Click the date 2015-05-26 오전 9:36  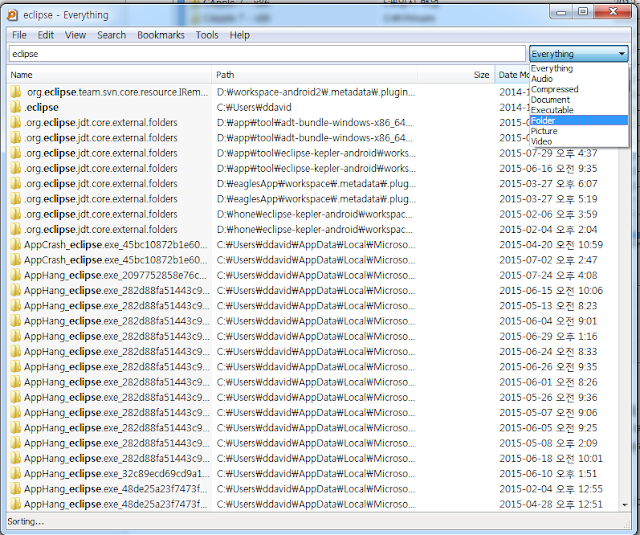548,397
